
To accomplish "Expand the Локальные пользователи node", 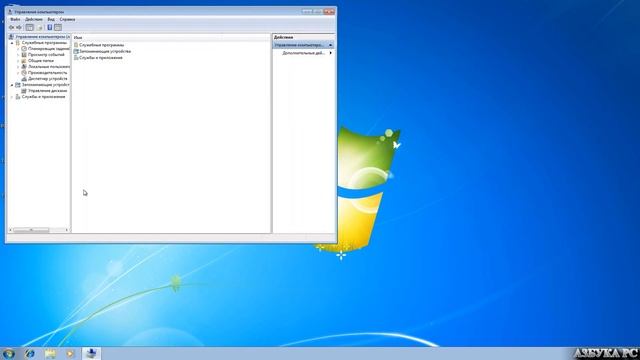I will coord(18,67).
